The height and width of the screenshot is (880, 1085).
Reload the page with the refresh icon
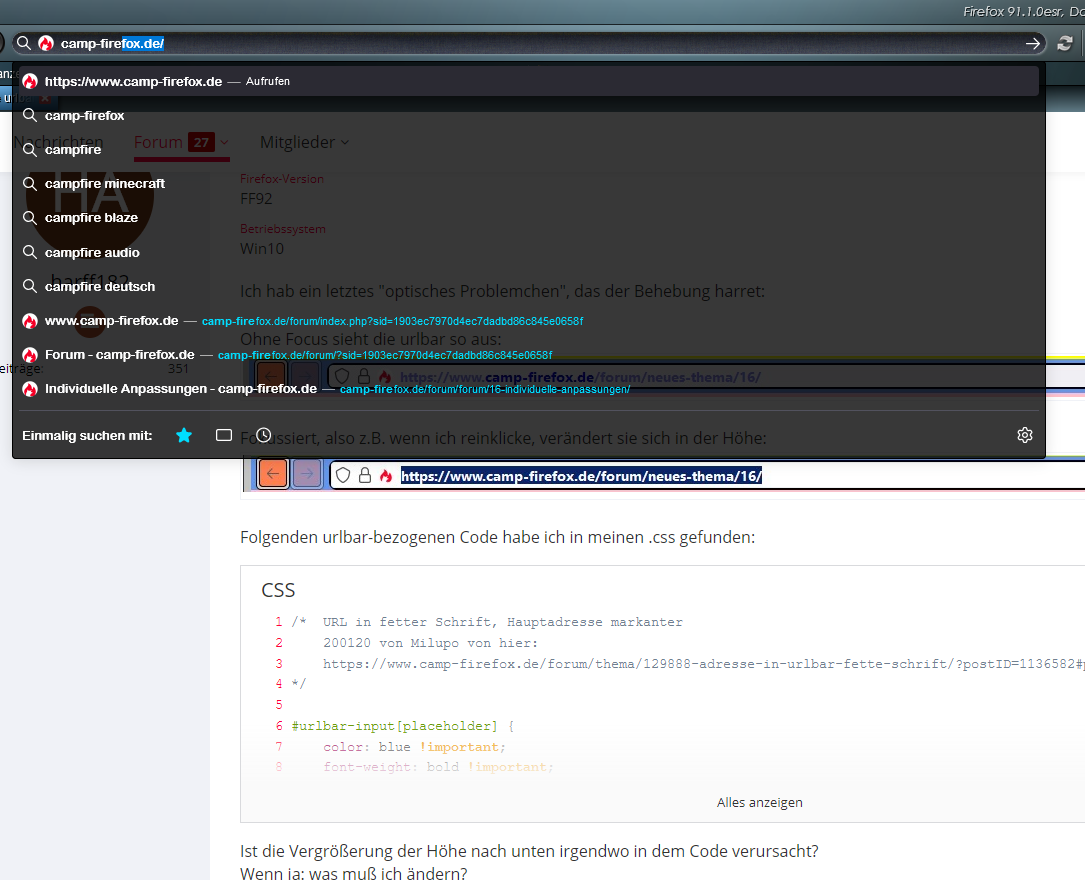coord(1065,44)
